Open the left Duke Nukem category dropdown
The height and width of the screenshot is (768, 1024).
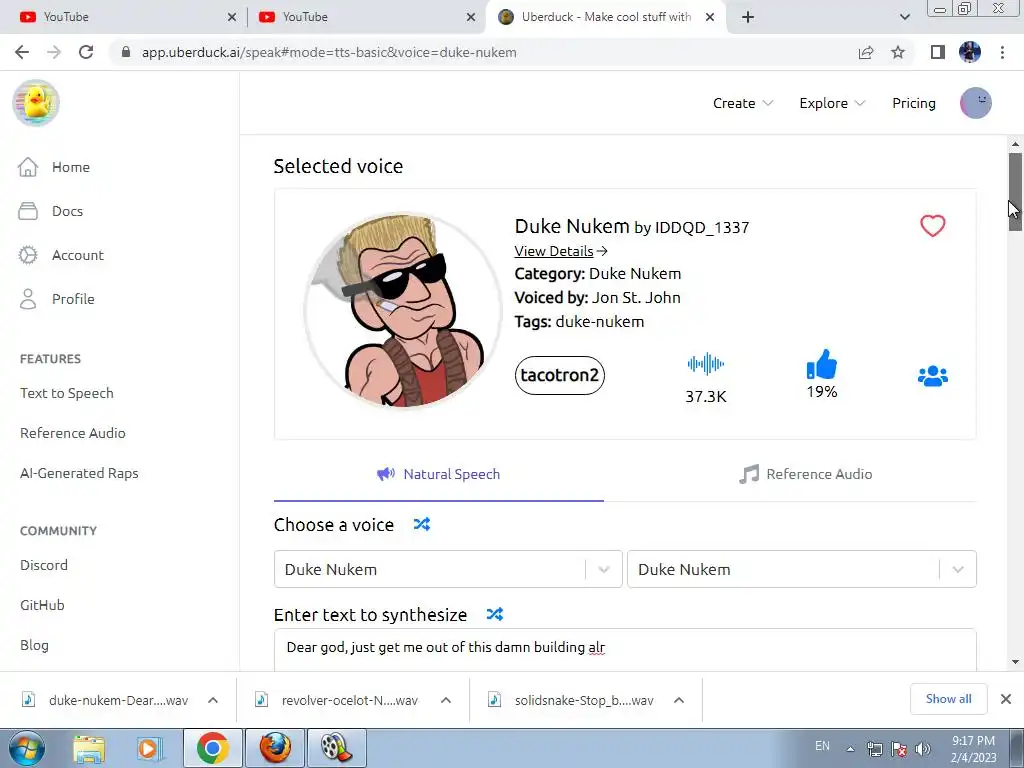point(448,569)
